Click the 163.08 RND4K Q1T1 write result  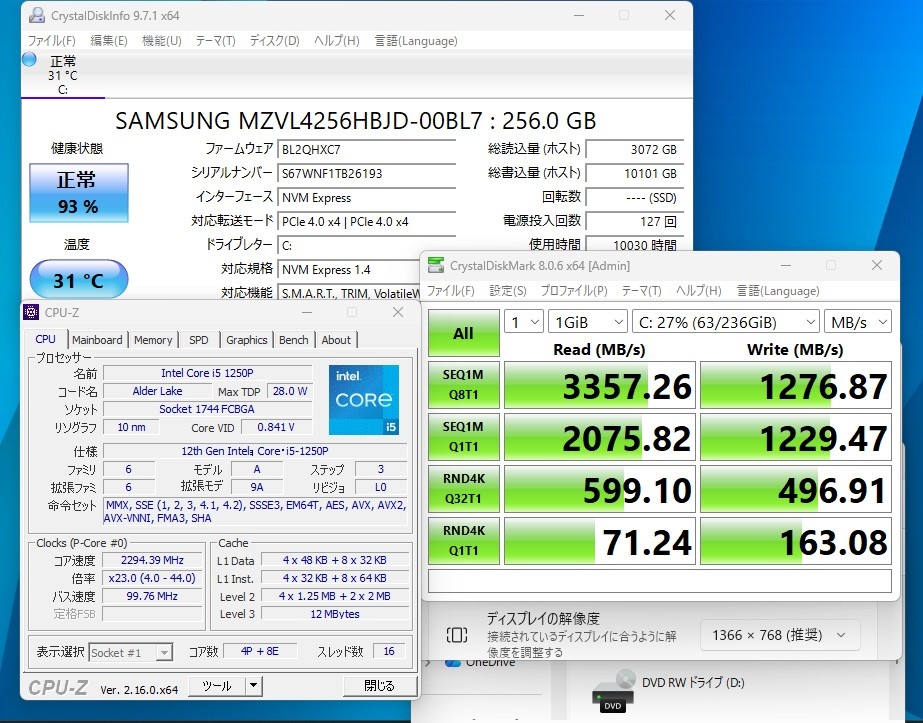pos(795,541)
